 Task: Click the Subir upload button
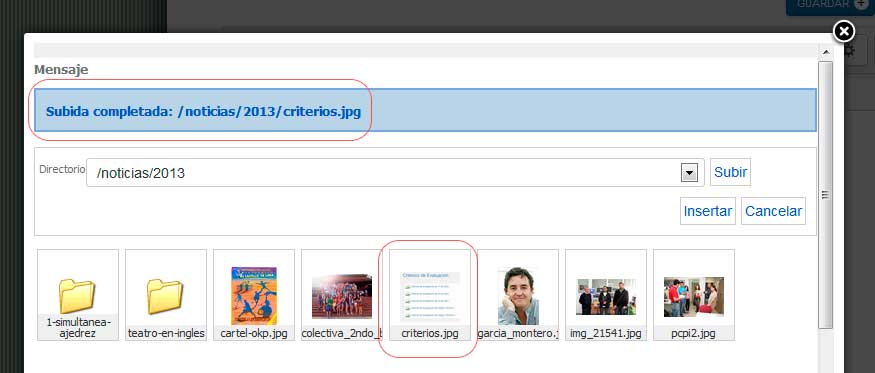[x=730, y=172]
